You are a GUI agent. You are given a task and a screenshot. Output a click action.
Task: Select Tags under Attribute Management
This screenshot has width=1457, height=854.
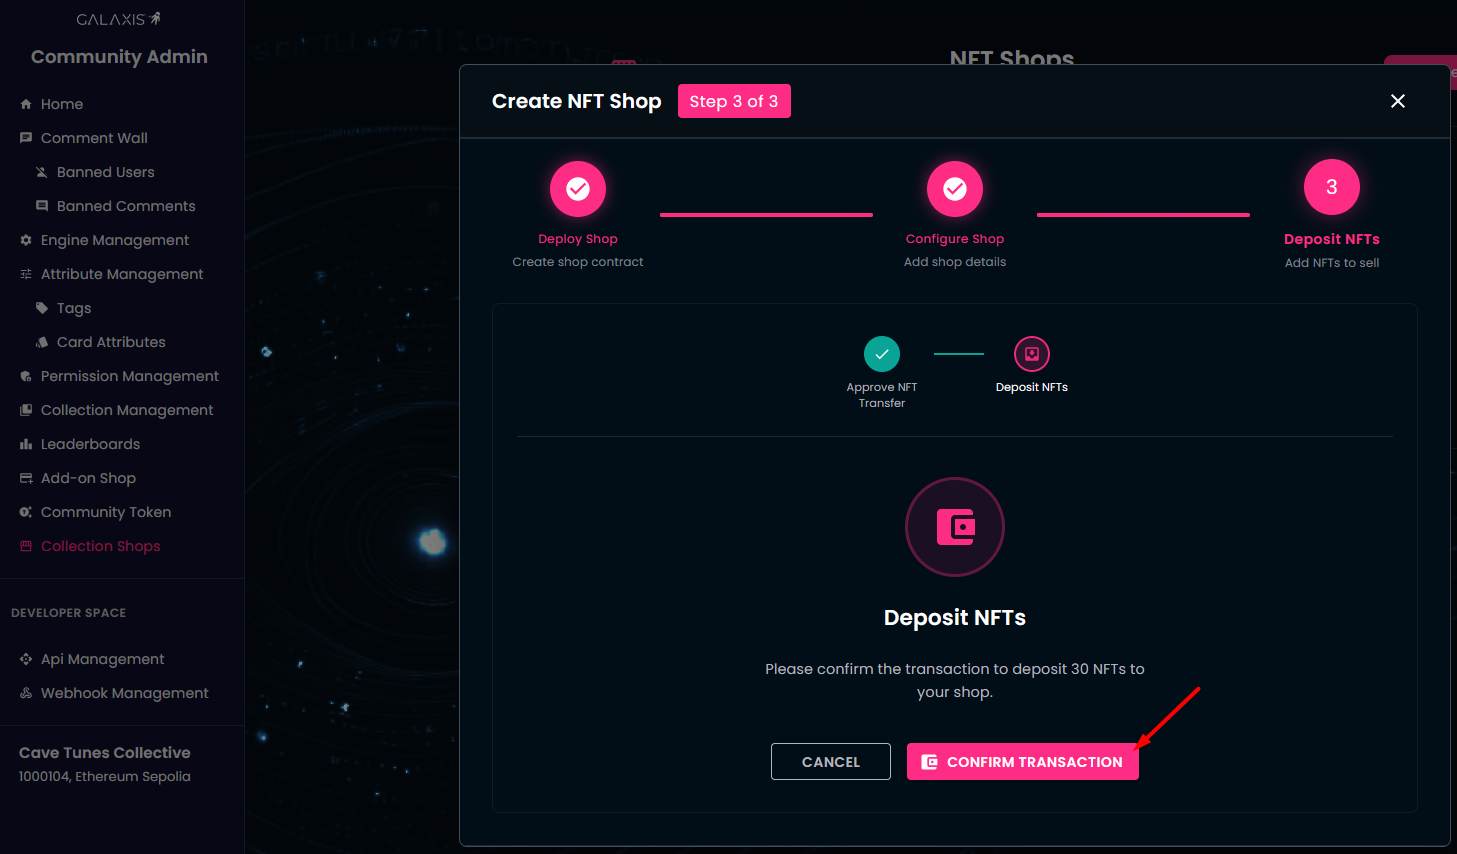[x=74, y=308]
